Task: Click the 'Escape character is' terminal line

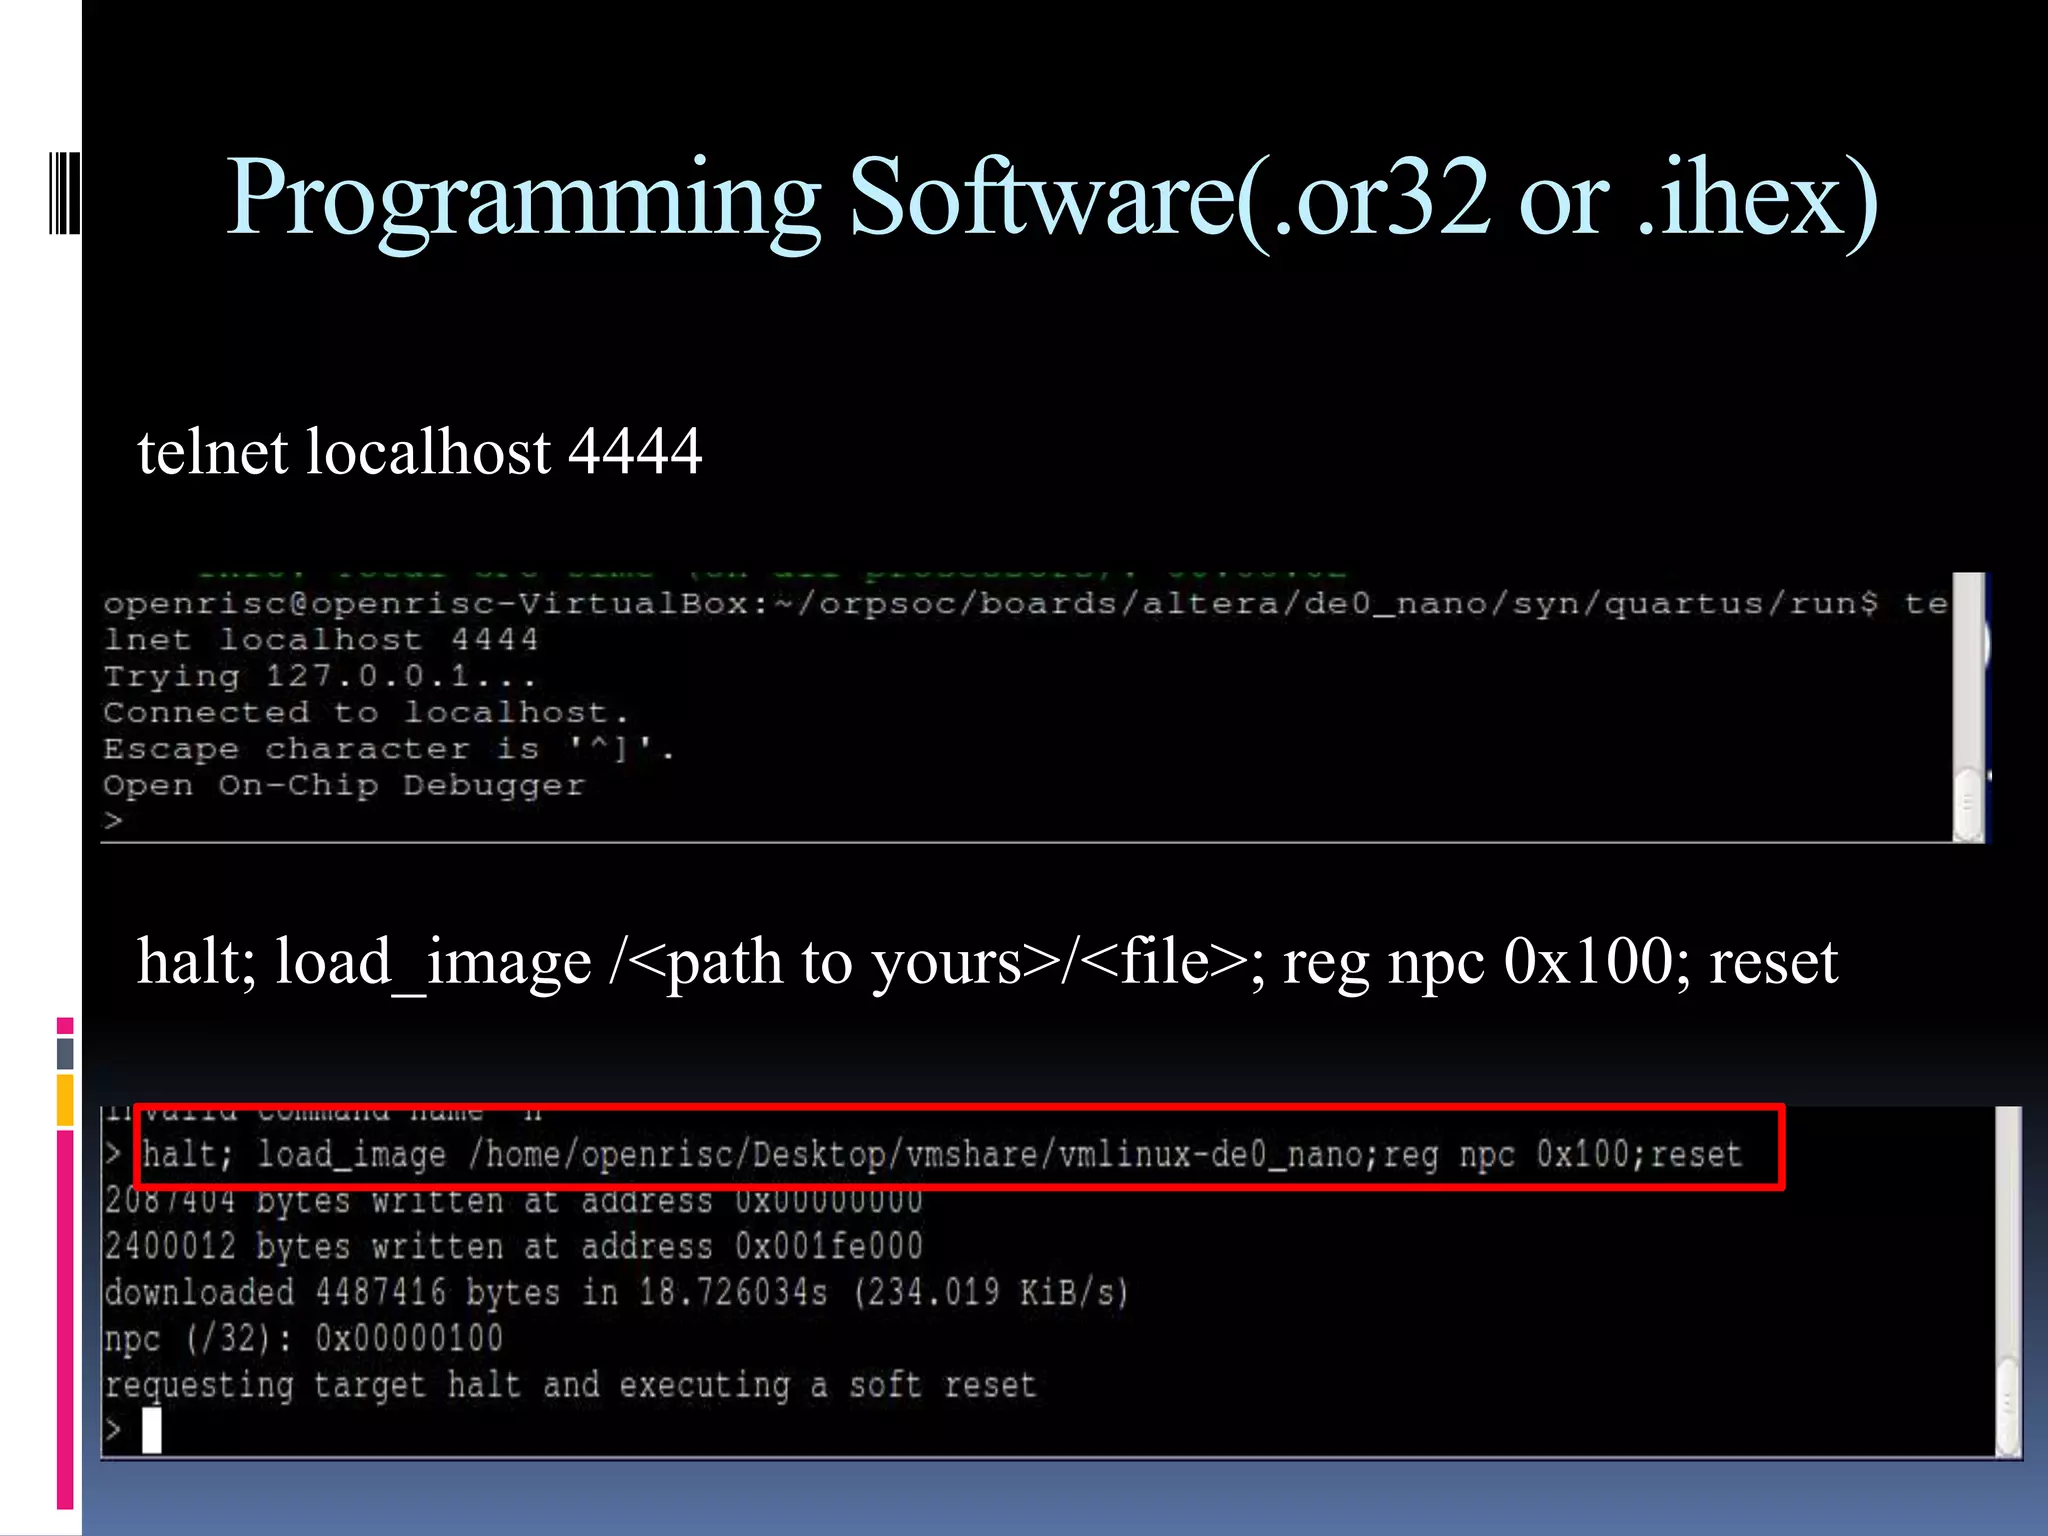Action: (389, 749)
